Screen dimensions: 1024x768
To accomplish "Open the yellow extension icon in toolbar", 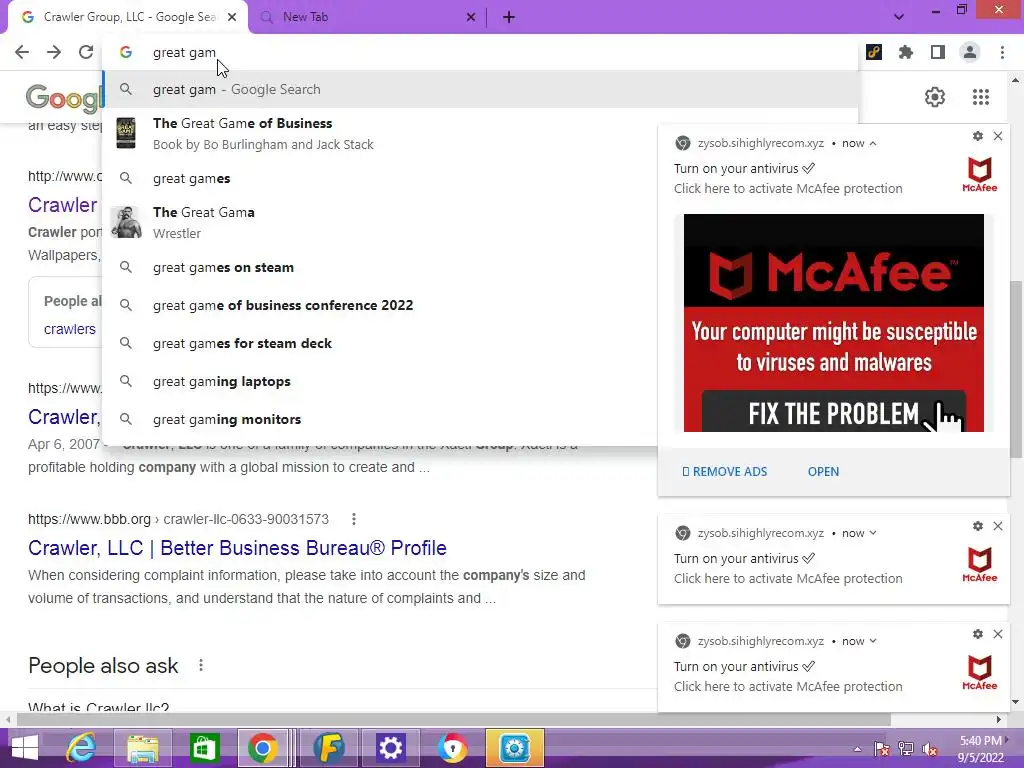I will point(874,52).
